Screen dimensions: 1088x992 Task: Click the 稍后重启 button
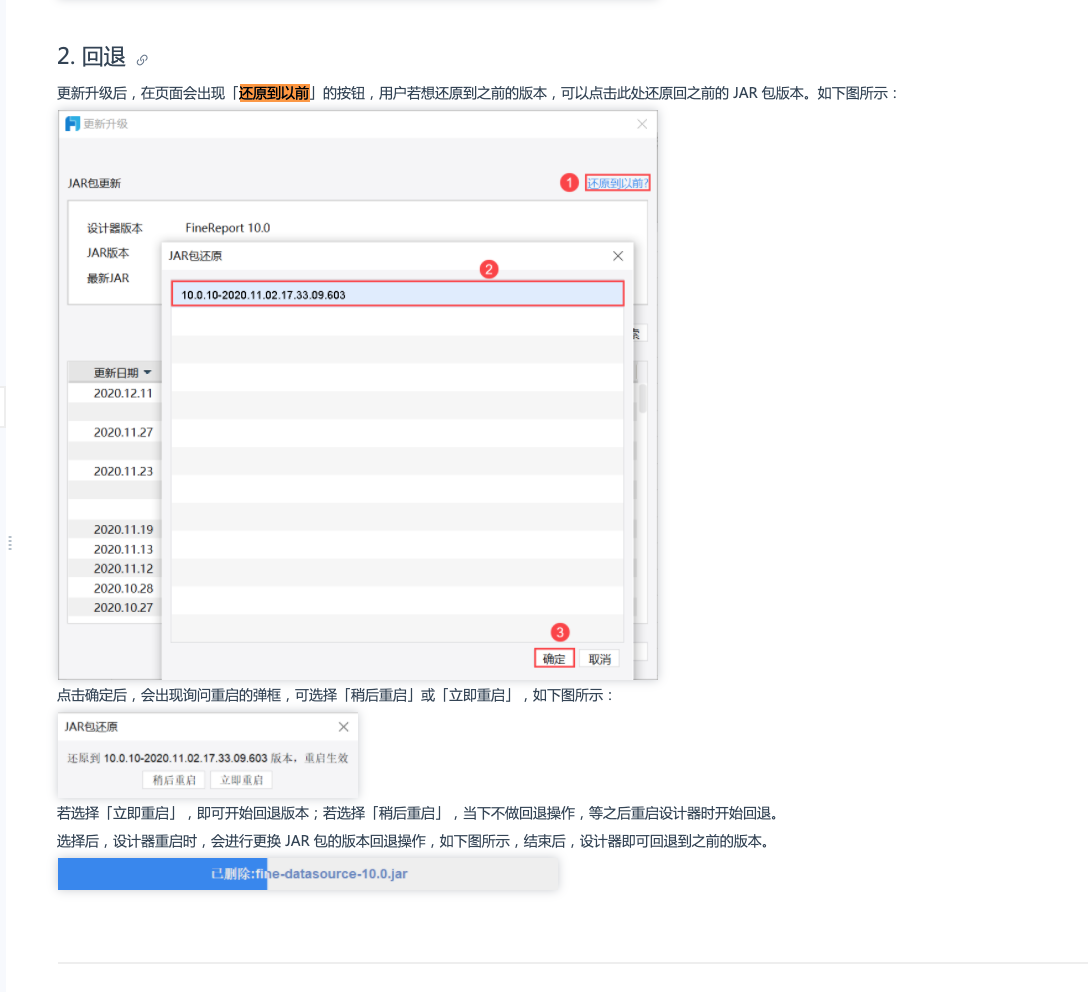(x=173, y=780)
